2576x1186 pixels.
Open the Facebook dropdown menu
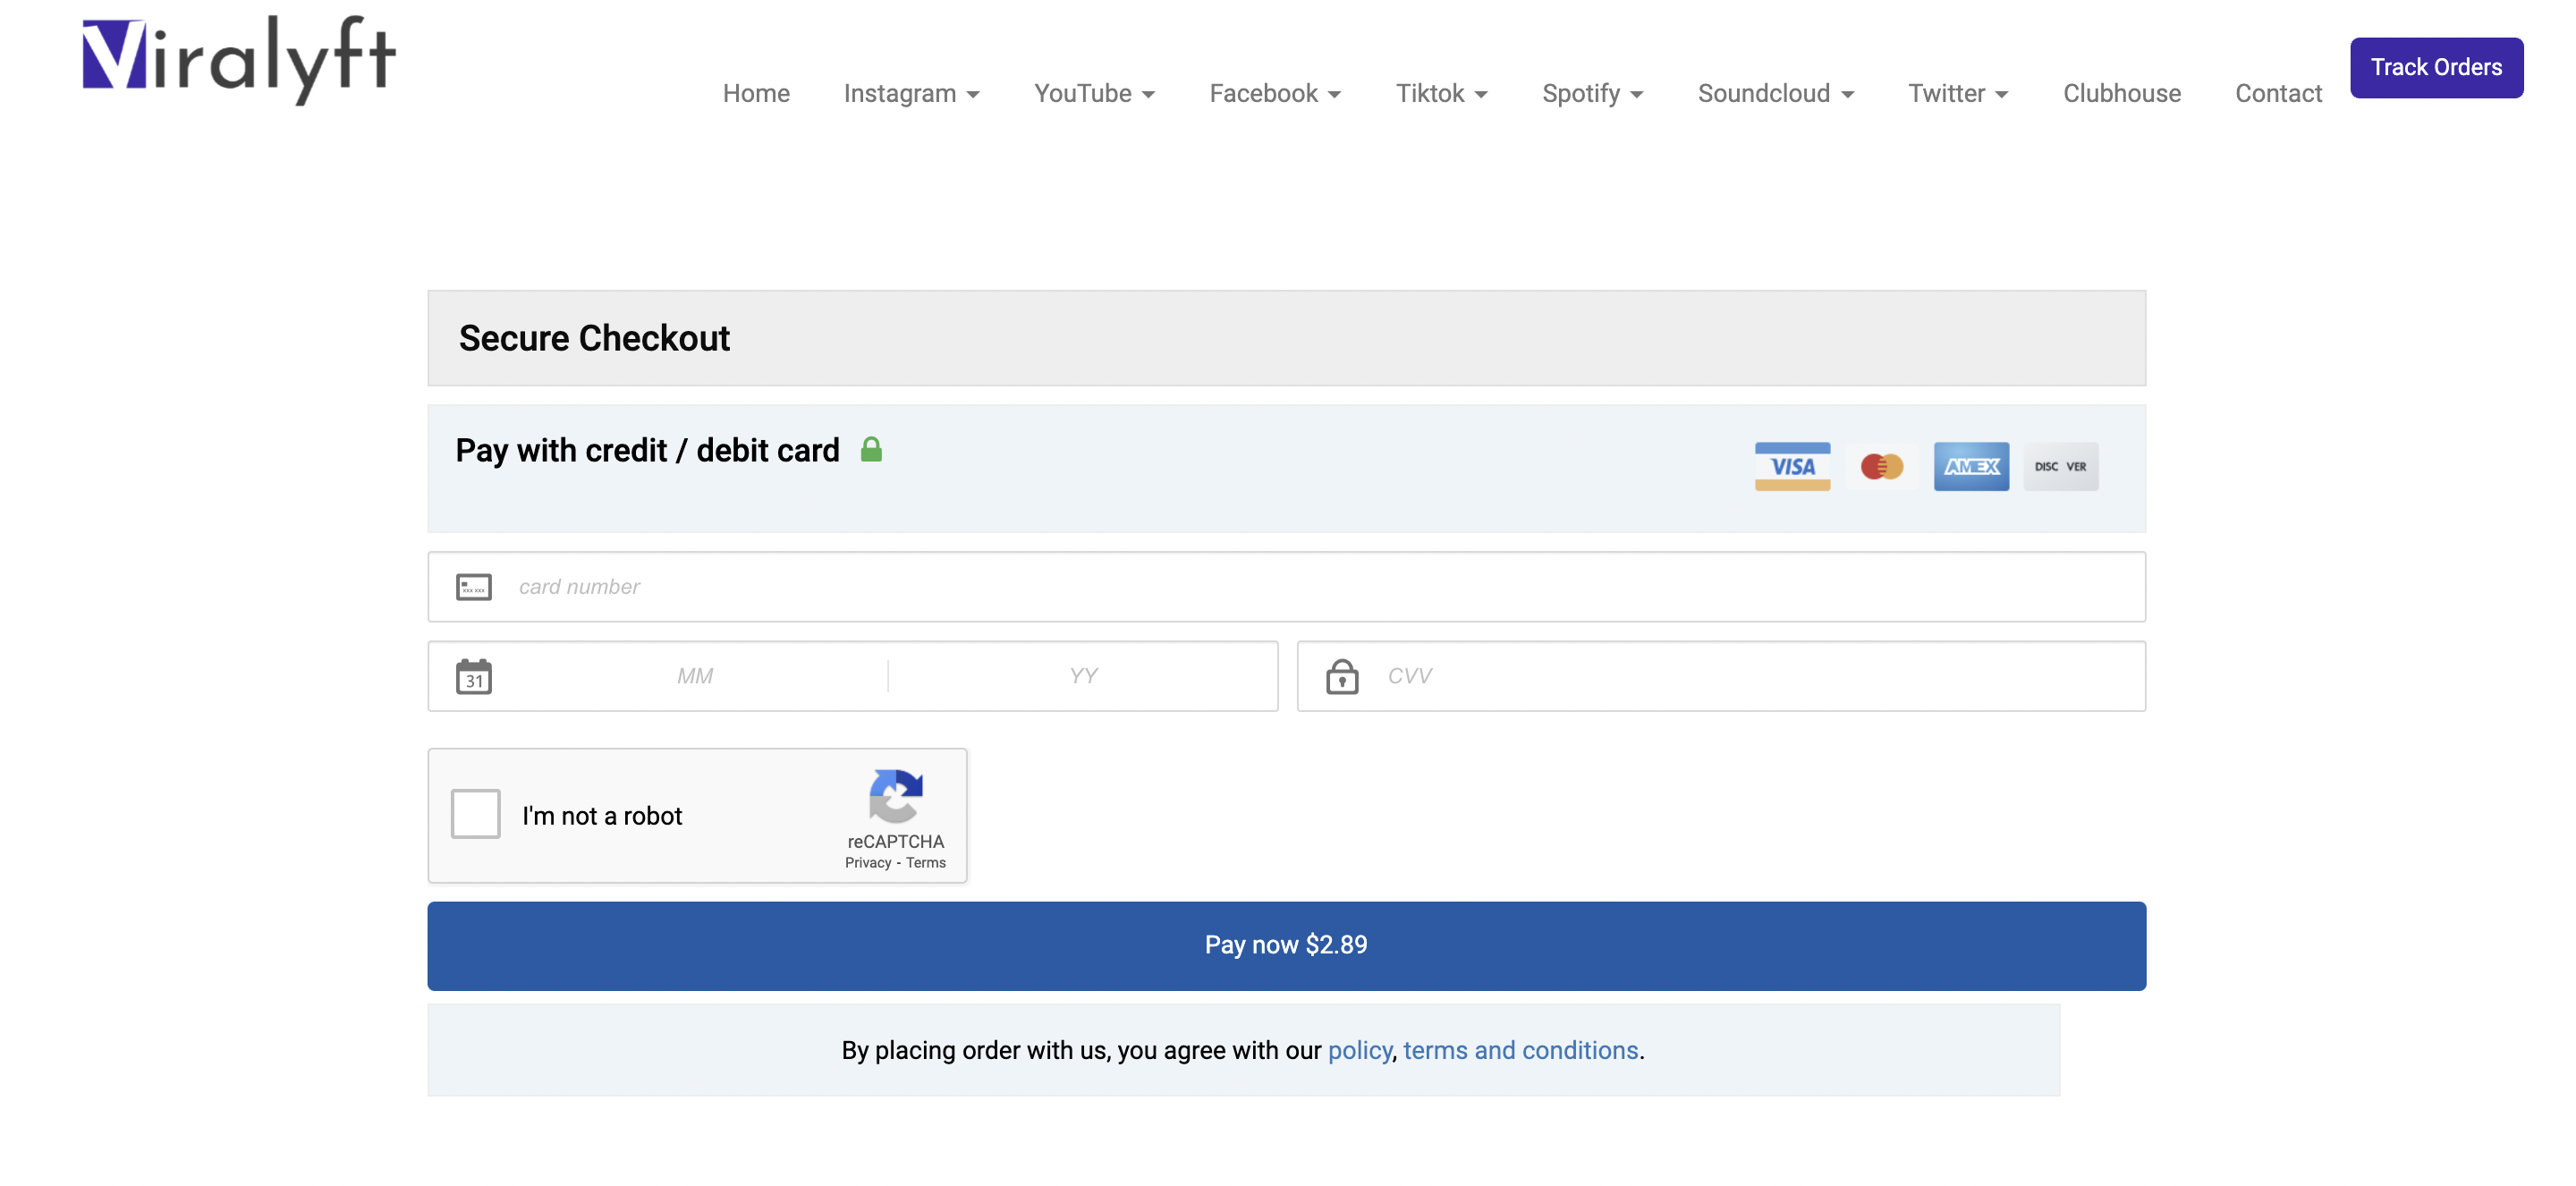pyautogui.click(x=1275, y=93)
